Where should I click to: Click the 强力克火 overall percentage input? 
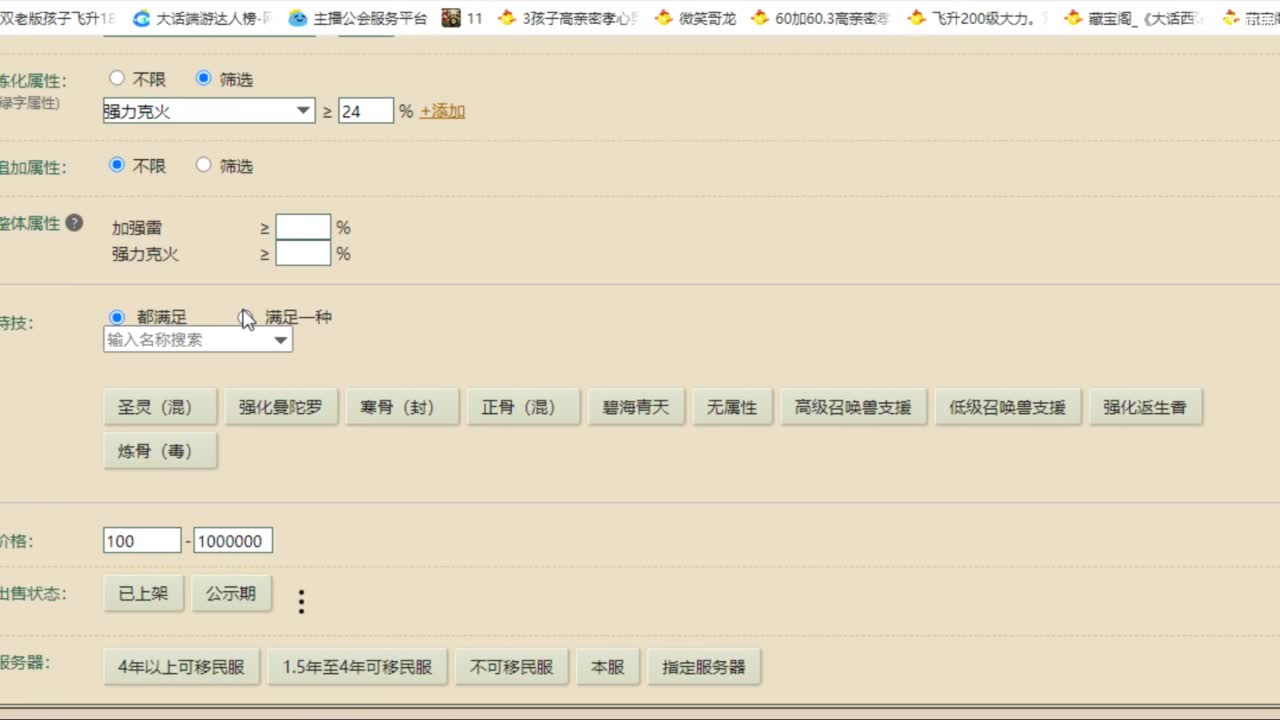click(303, 253)
